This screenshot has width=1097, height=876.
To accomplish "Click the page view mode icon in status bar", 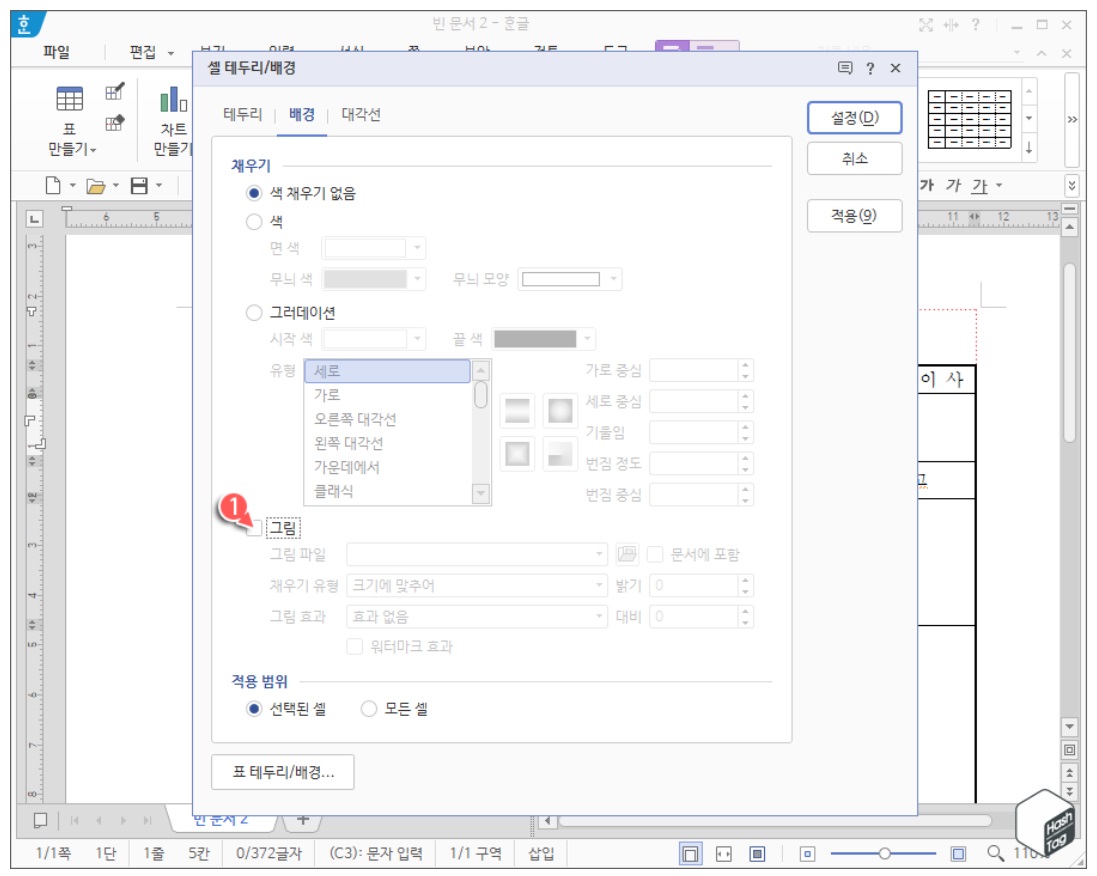I will point(690,854).
